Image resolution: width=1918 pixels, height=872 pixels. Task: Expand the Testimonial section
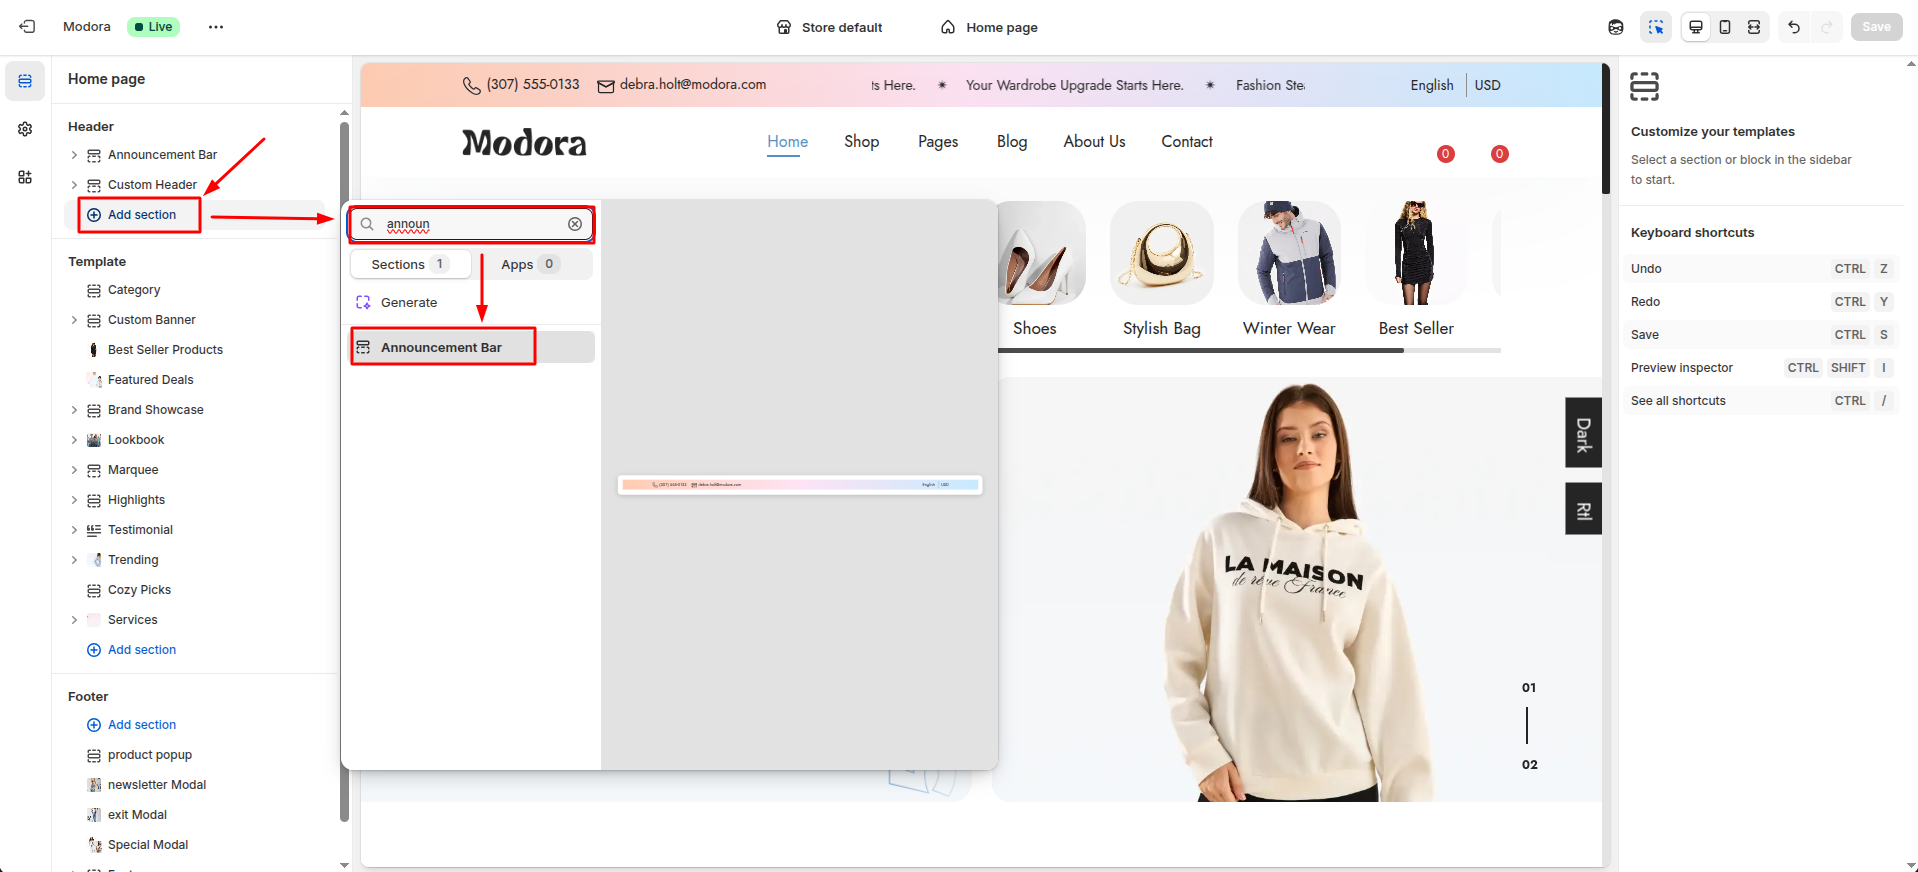(x=74, y=530)
